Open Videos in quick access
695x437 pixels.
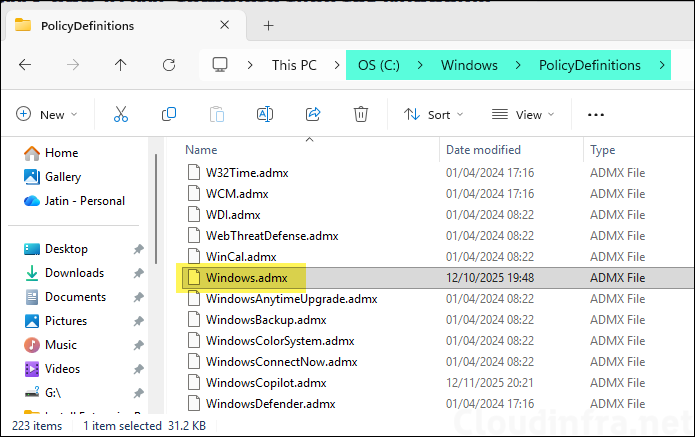click(52, 369)
